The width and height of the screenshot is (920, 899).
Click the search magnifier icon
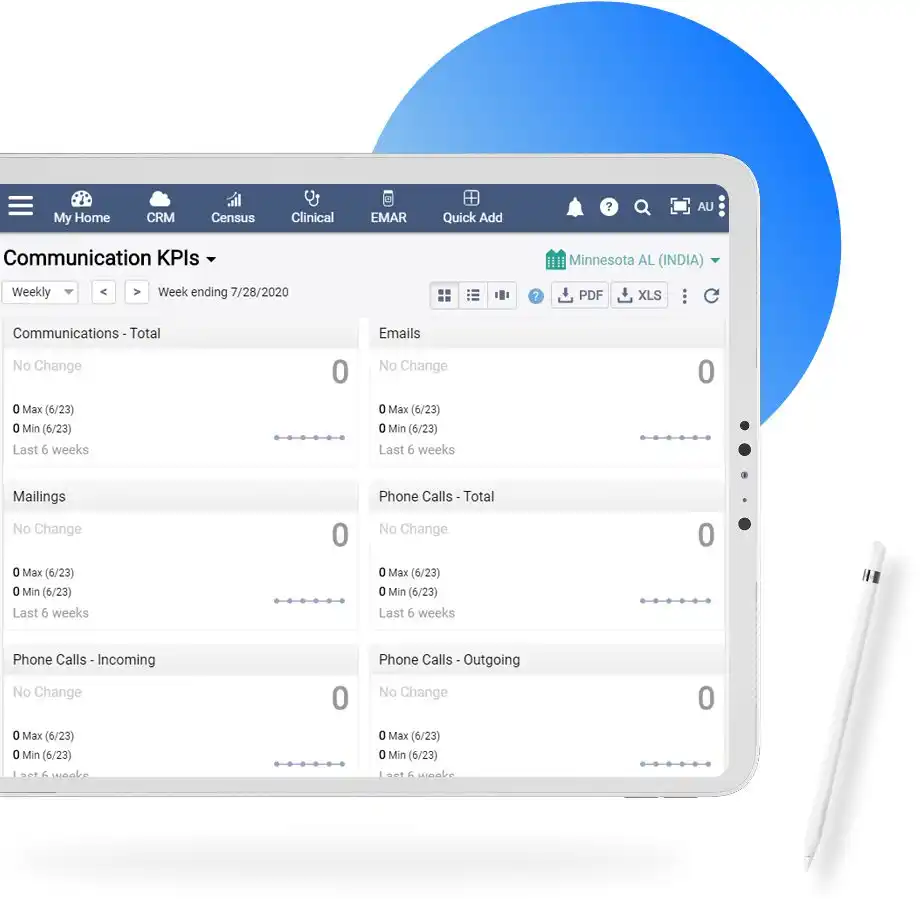tap(642, 207)
